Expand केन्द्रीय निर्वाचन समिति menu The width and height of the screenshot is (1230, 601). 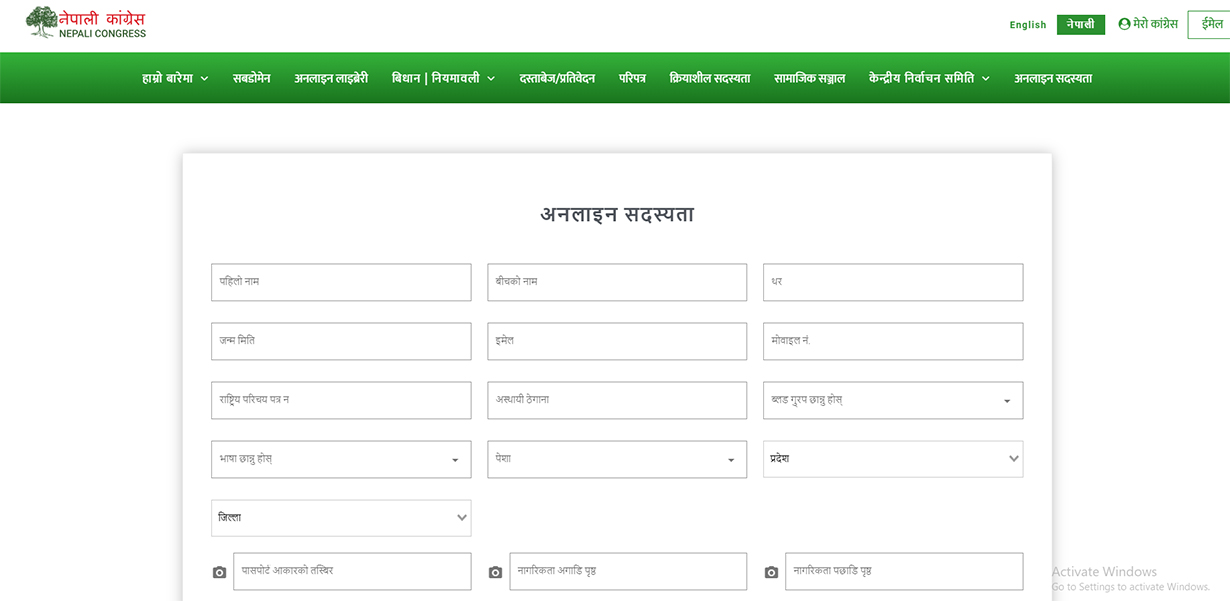point(929,78)
